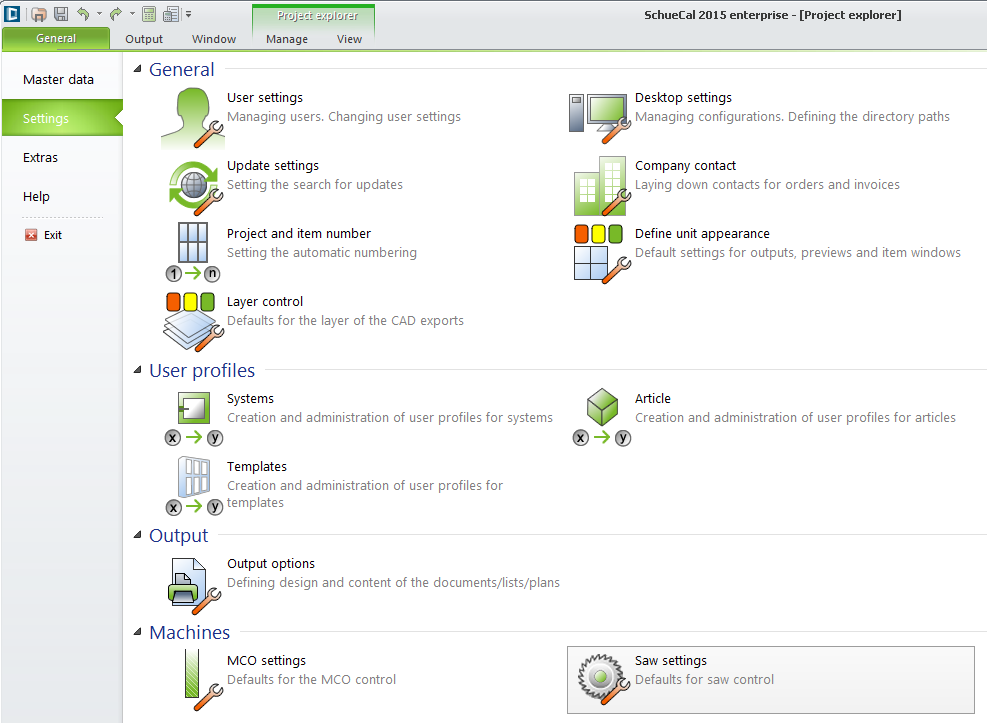Open the undo history dropdown arrow
The image size is (987, 723).
[99, 14]
